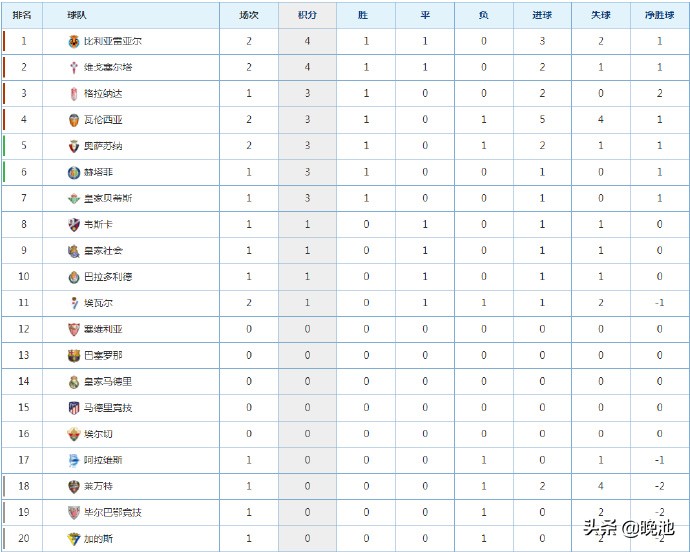The height and width of the screenshot is (552, 690).
Task: Select the 排名 rank column header
Action: coord(23,15)
